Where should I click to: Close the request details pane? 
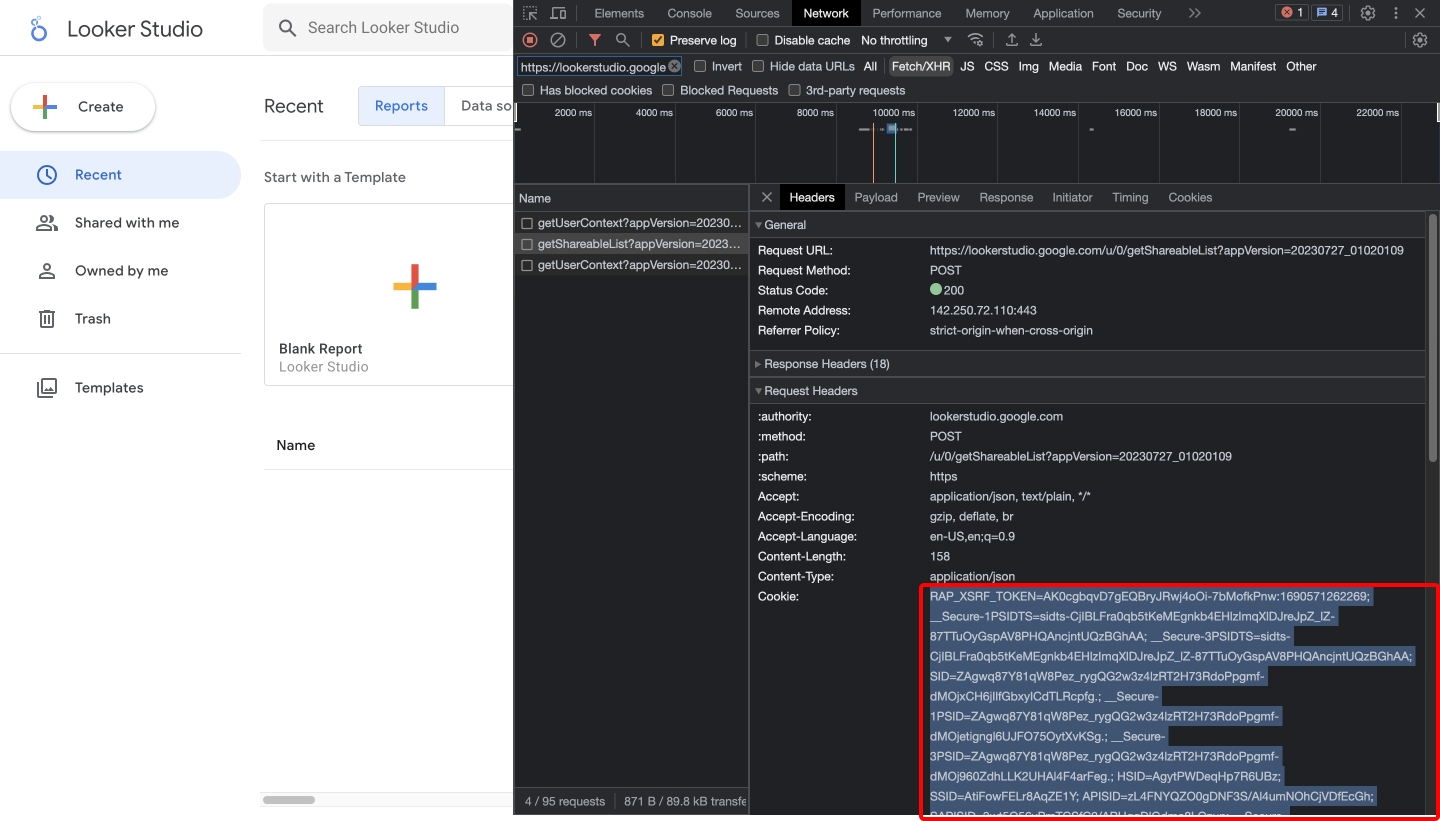click(x=766, y=198)
